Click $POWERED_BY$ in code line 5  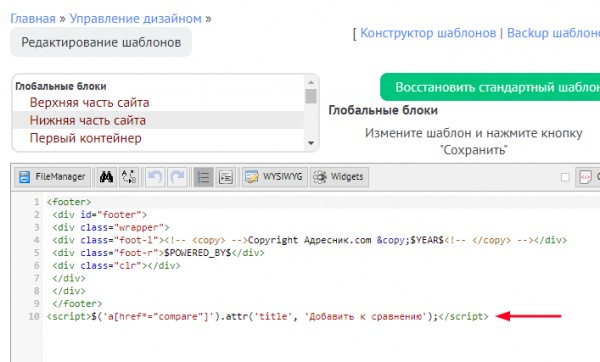point(197,253)
